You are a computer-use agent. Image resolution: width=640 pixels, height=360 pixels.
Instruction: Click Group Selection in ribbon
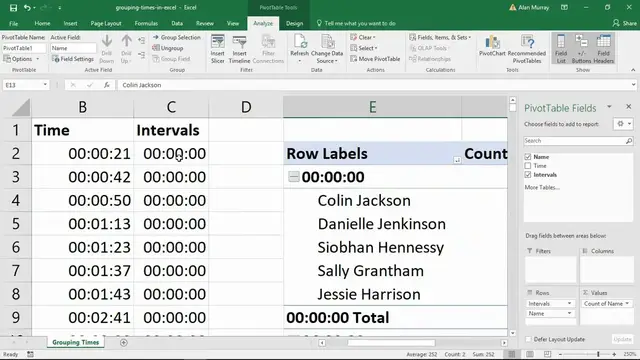(177, 37)
